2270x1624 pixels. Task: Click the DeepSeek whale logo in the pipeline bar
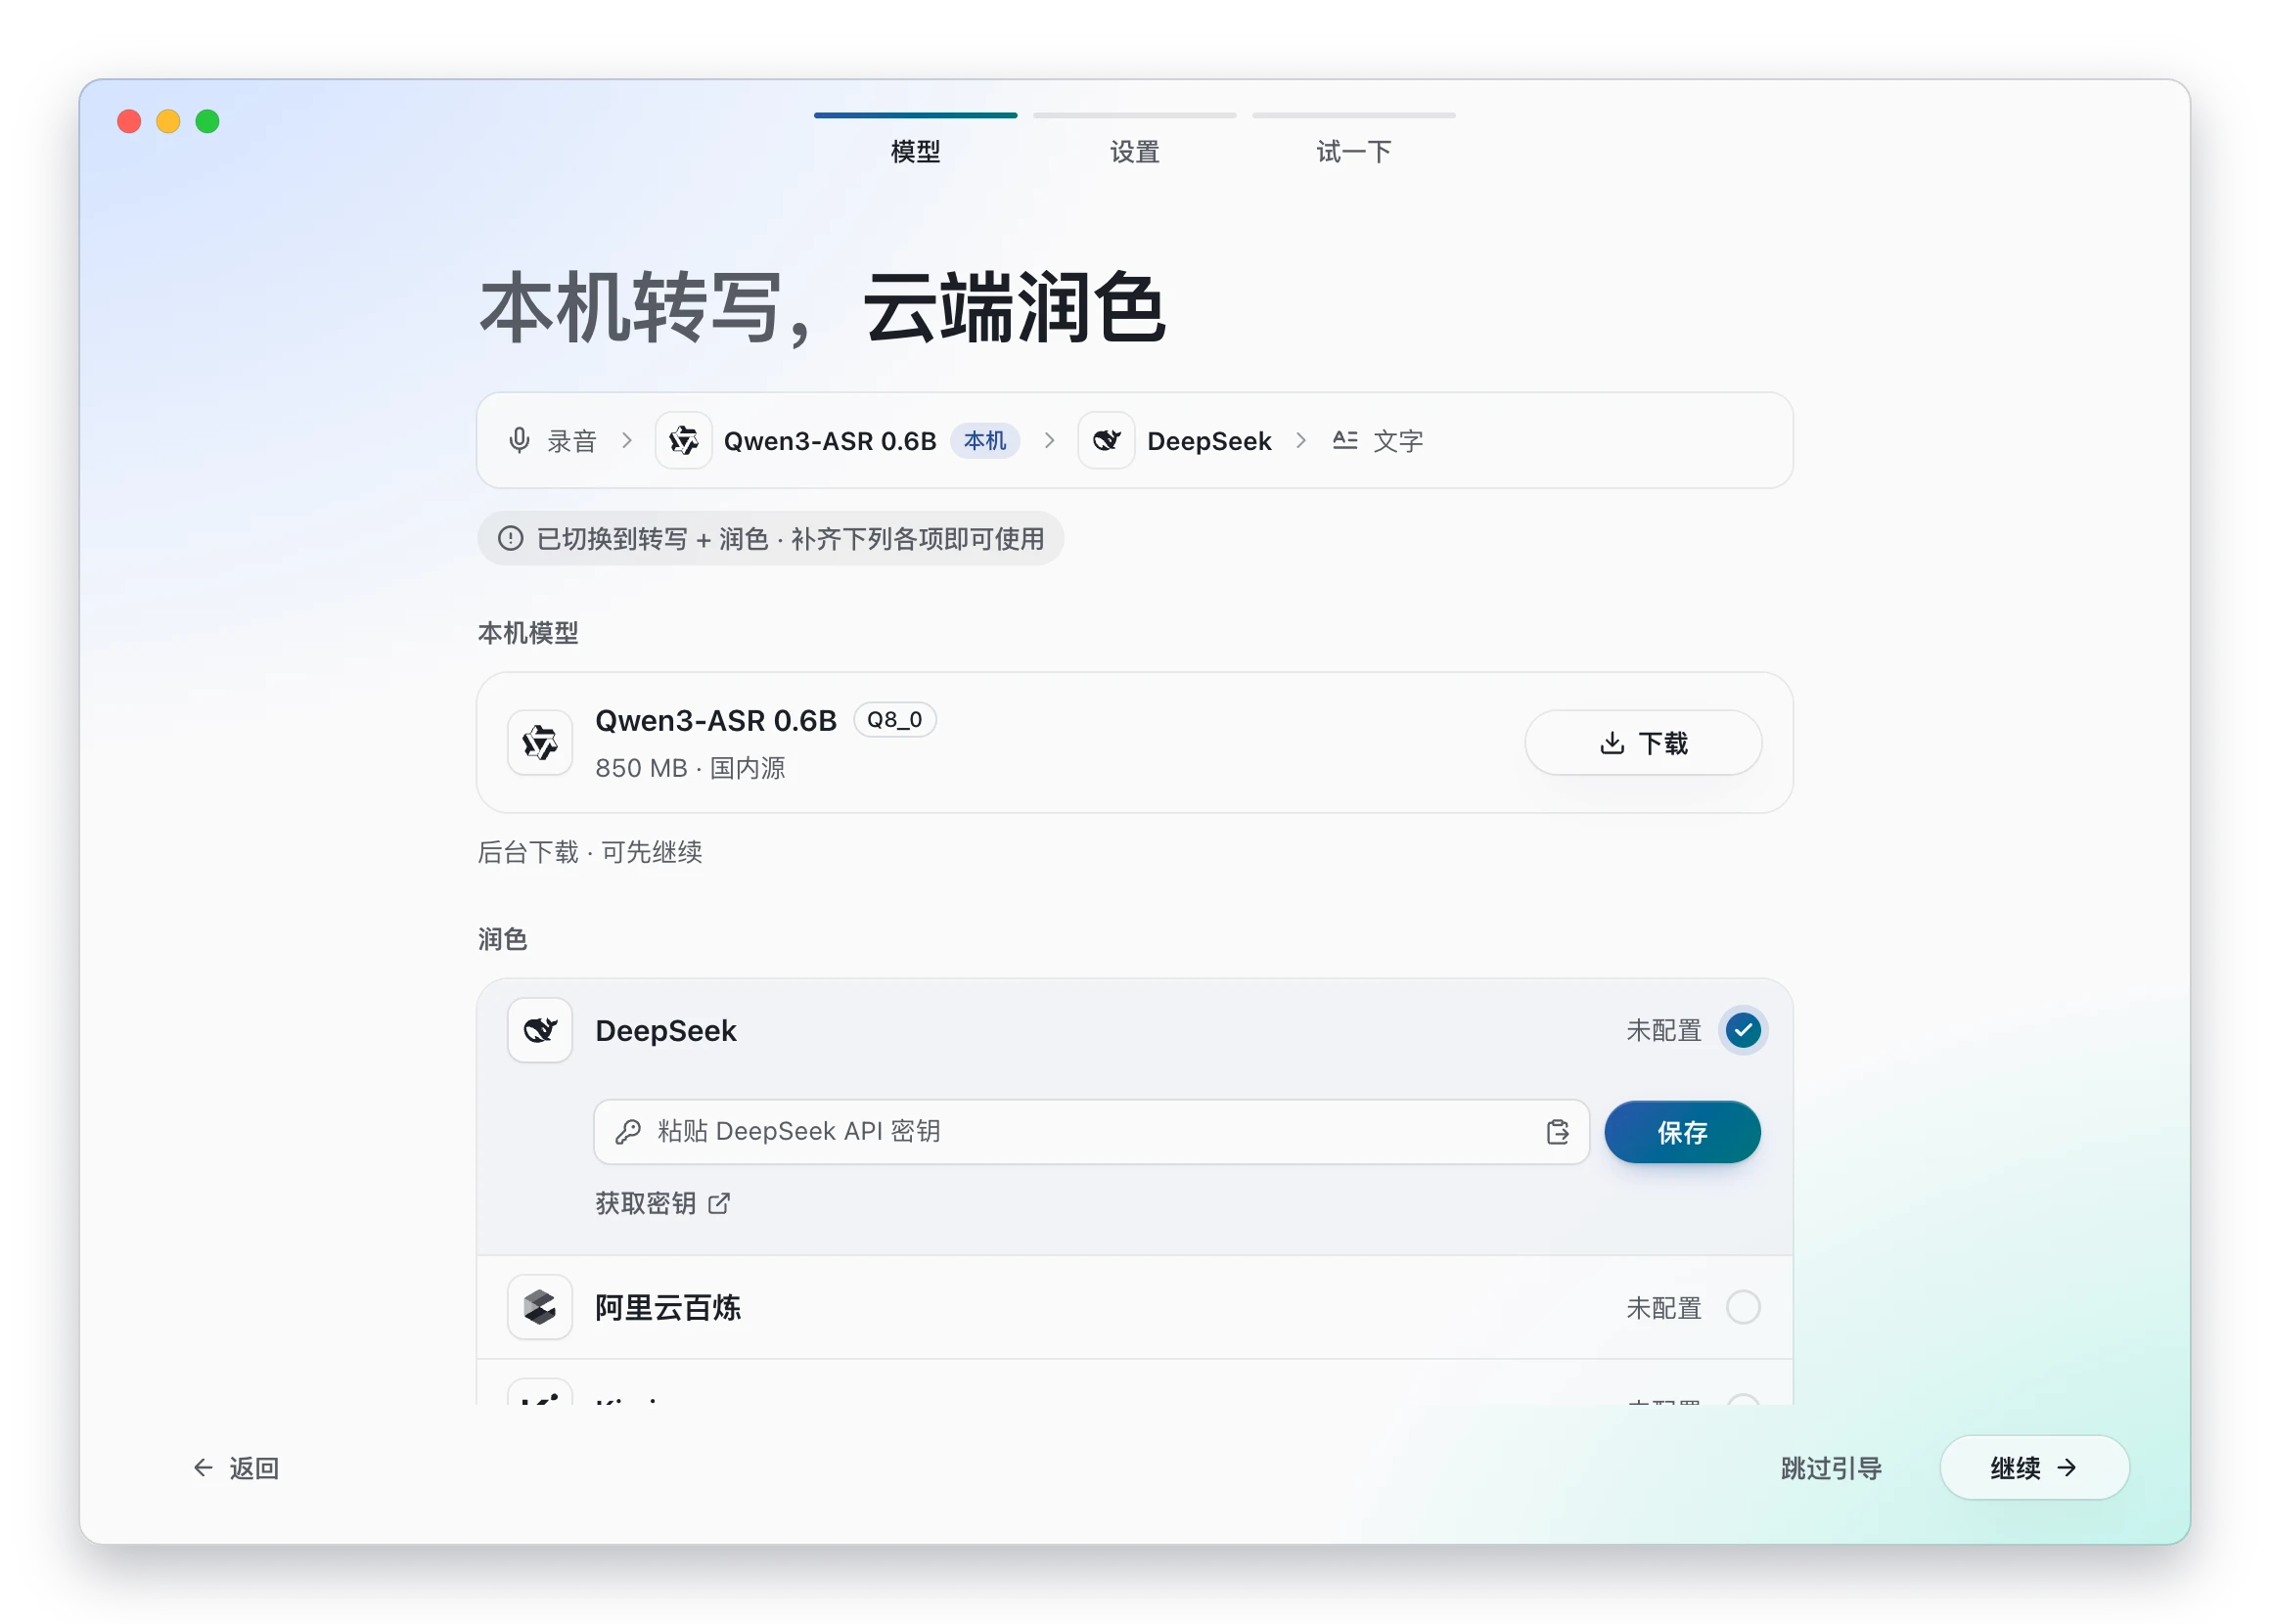click(1106, 440)
